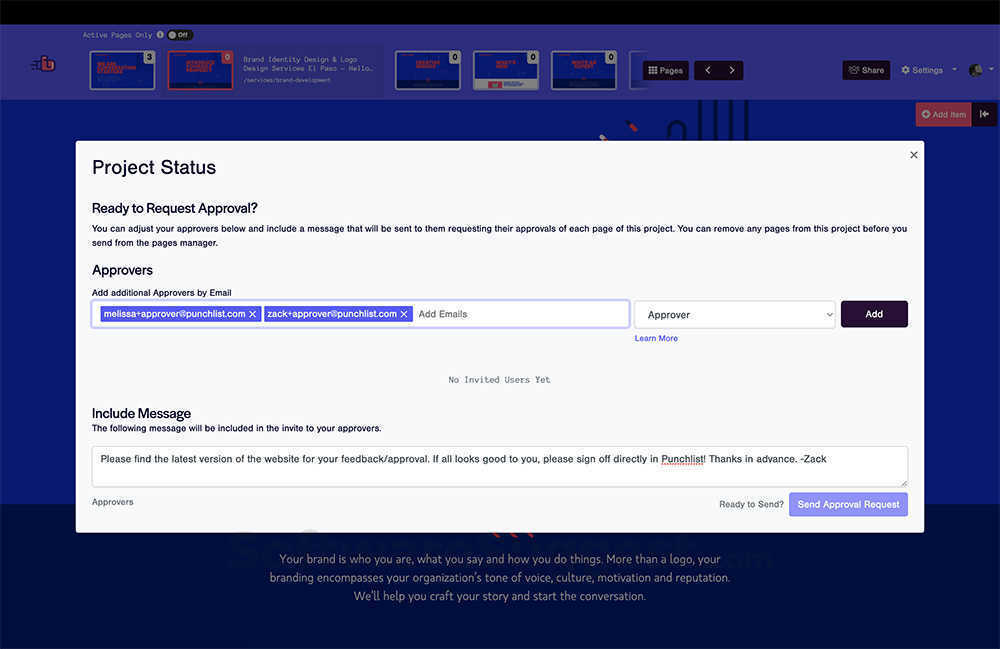Click the Send Approval Request button
This screenshot has height=649, width=1000.
pyautogui.click(x=848, y=504)
